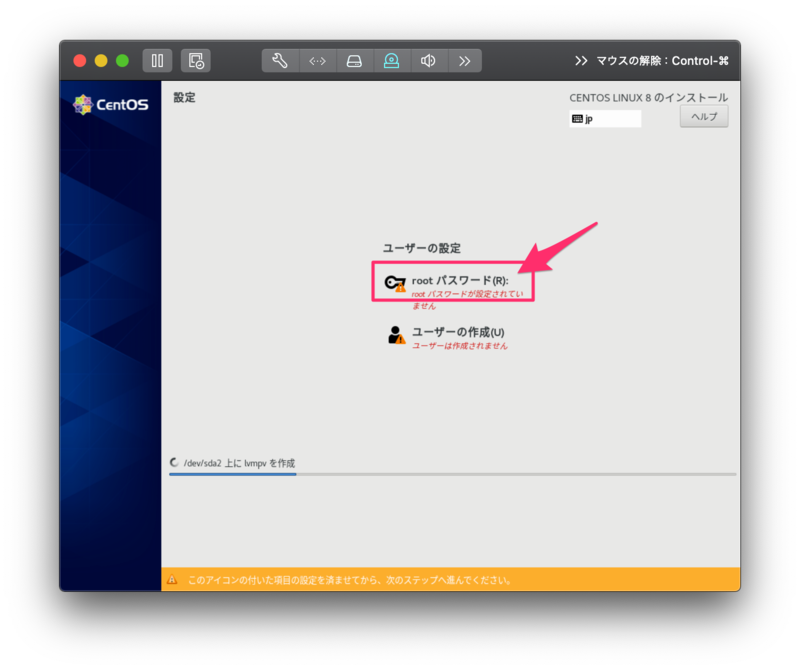Toggle the sound speaker icon
Viewport: 800px width, 670px height.
pyautogui.click(x=429, y=61)
